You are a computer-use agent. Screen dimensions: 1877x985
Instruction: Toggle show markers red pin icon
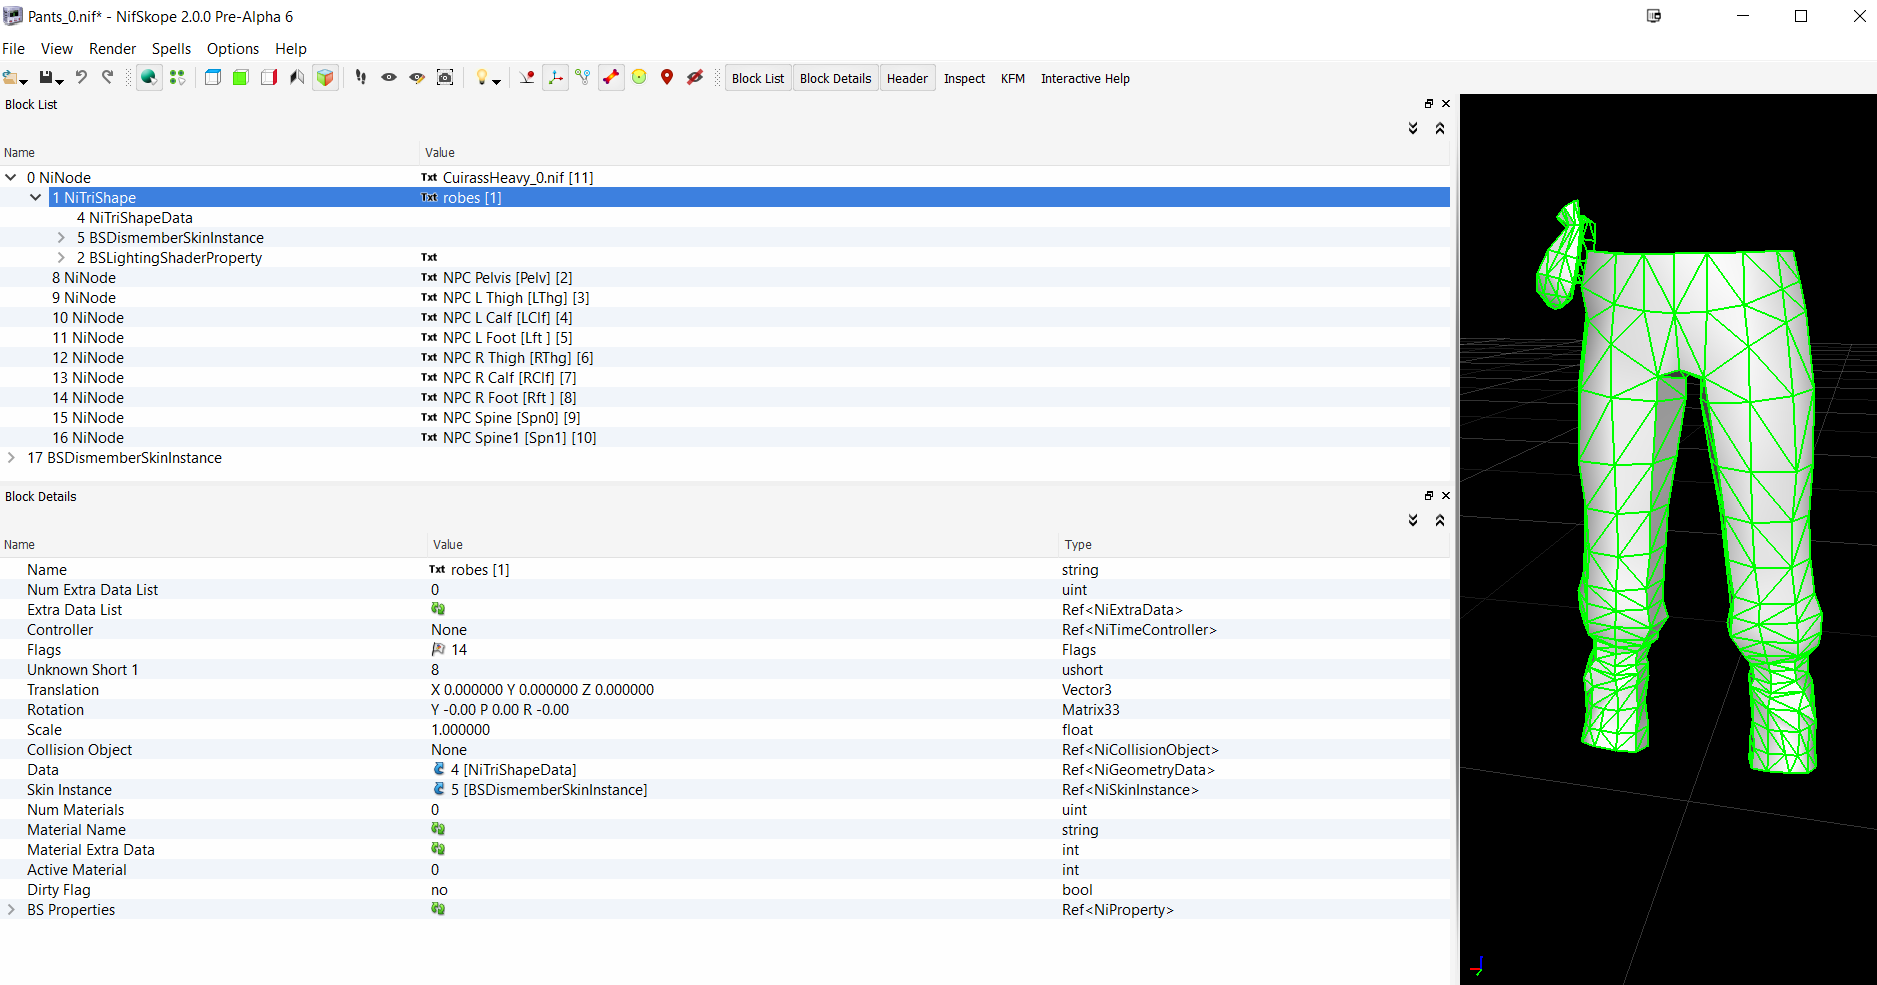[x=667, y=78]
